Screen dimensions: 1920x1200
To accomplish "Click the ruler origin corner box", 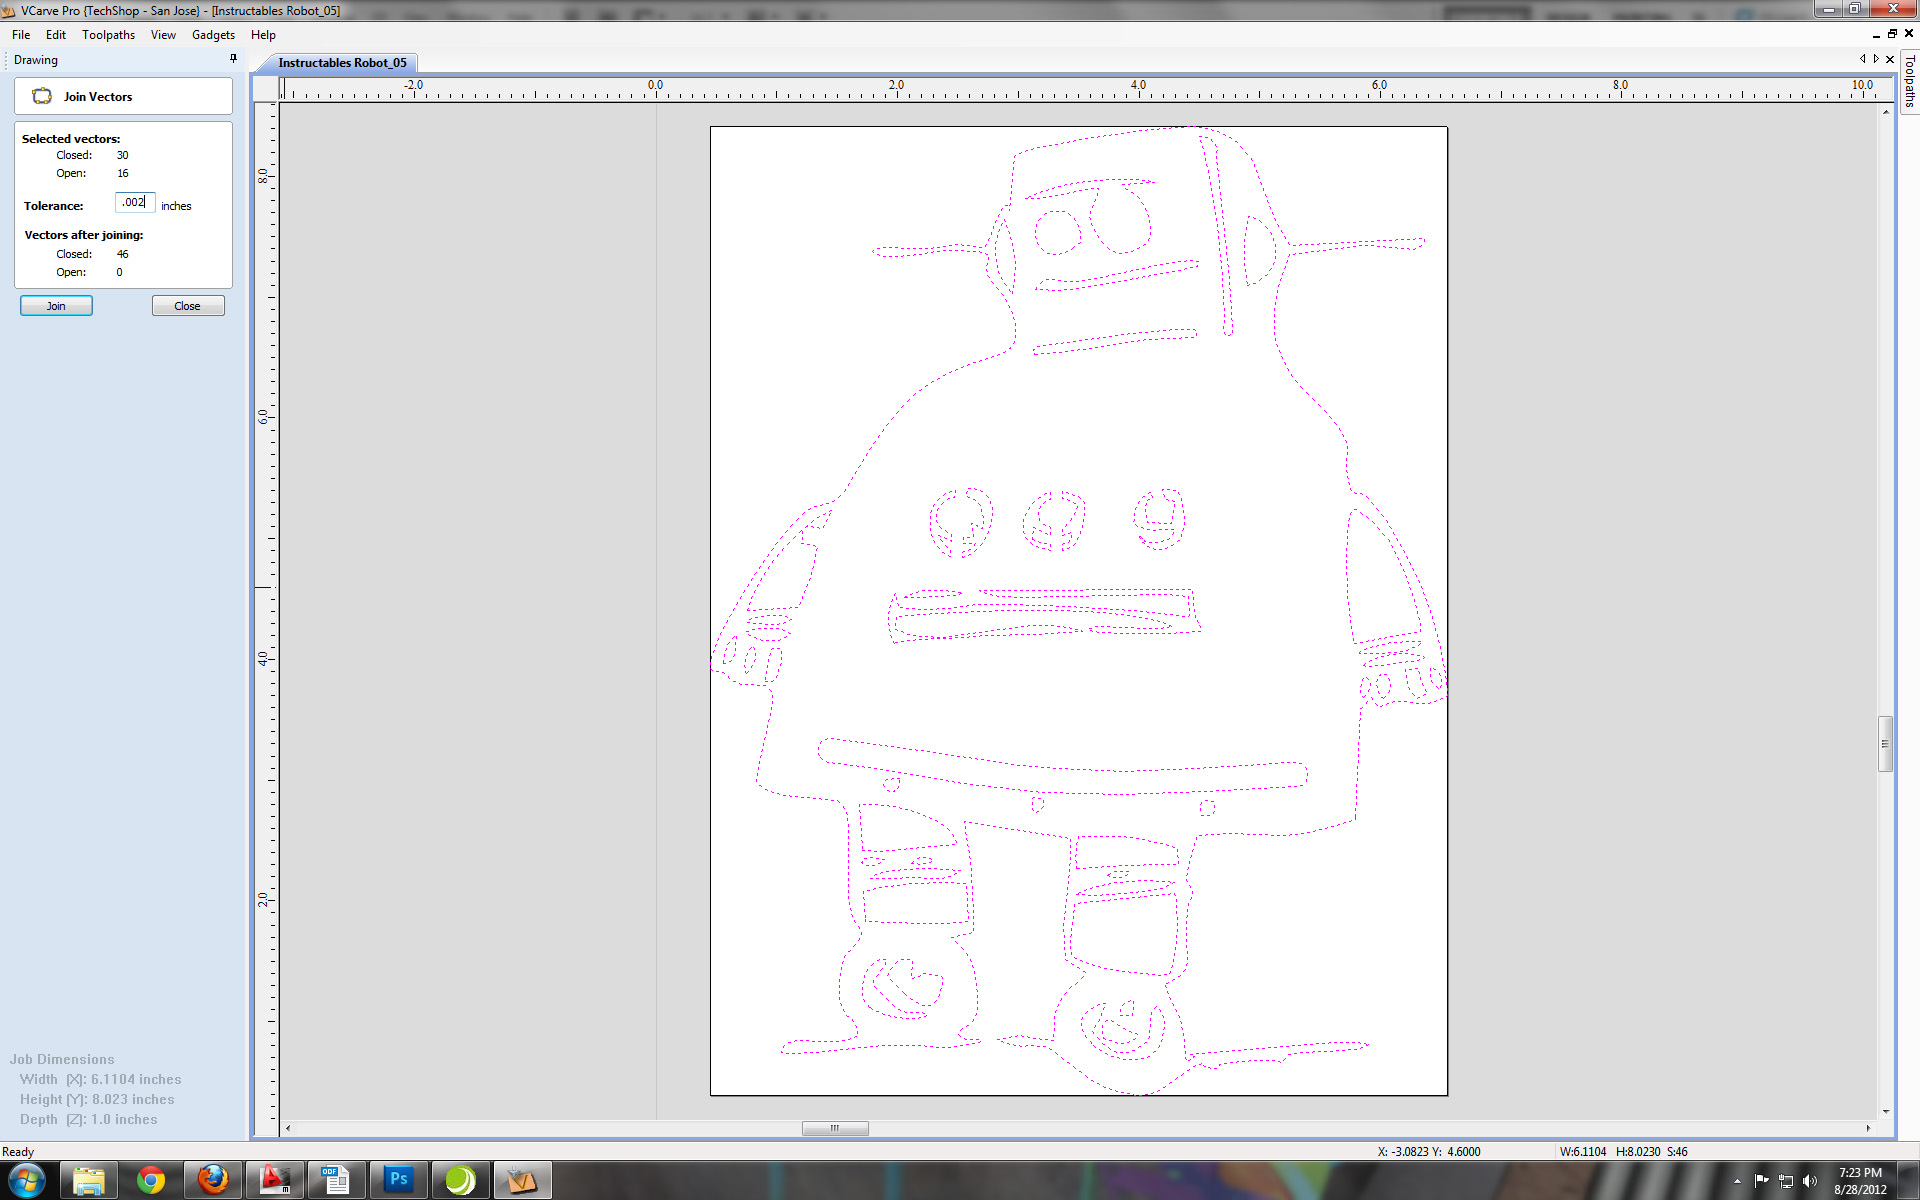I will (x=265, y=88).
